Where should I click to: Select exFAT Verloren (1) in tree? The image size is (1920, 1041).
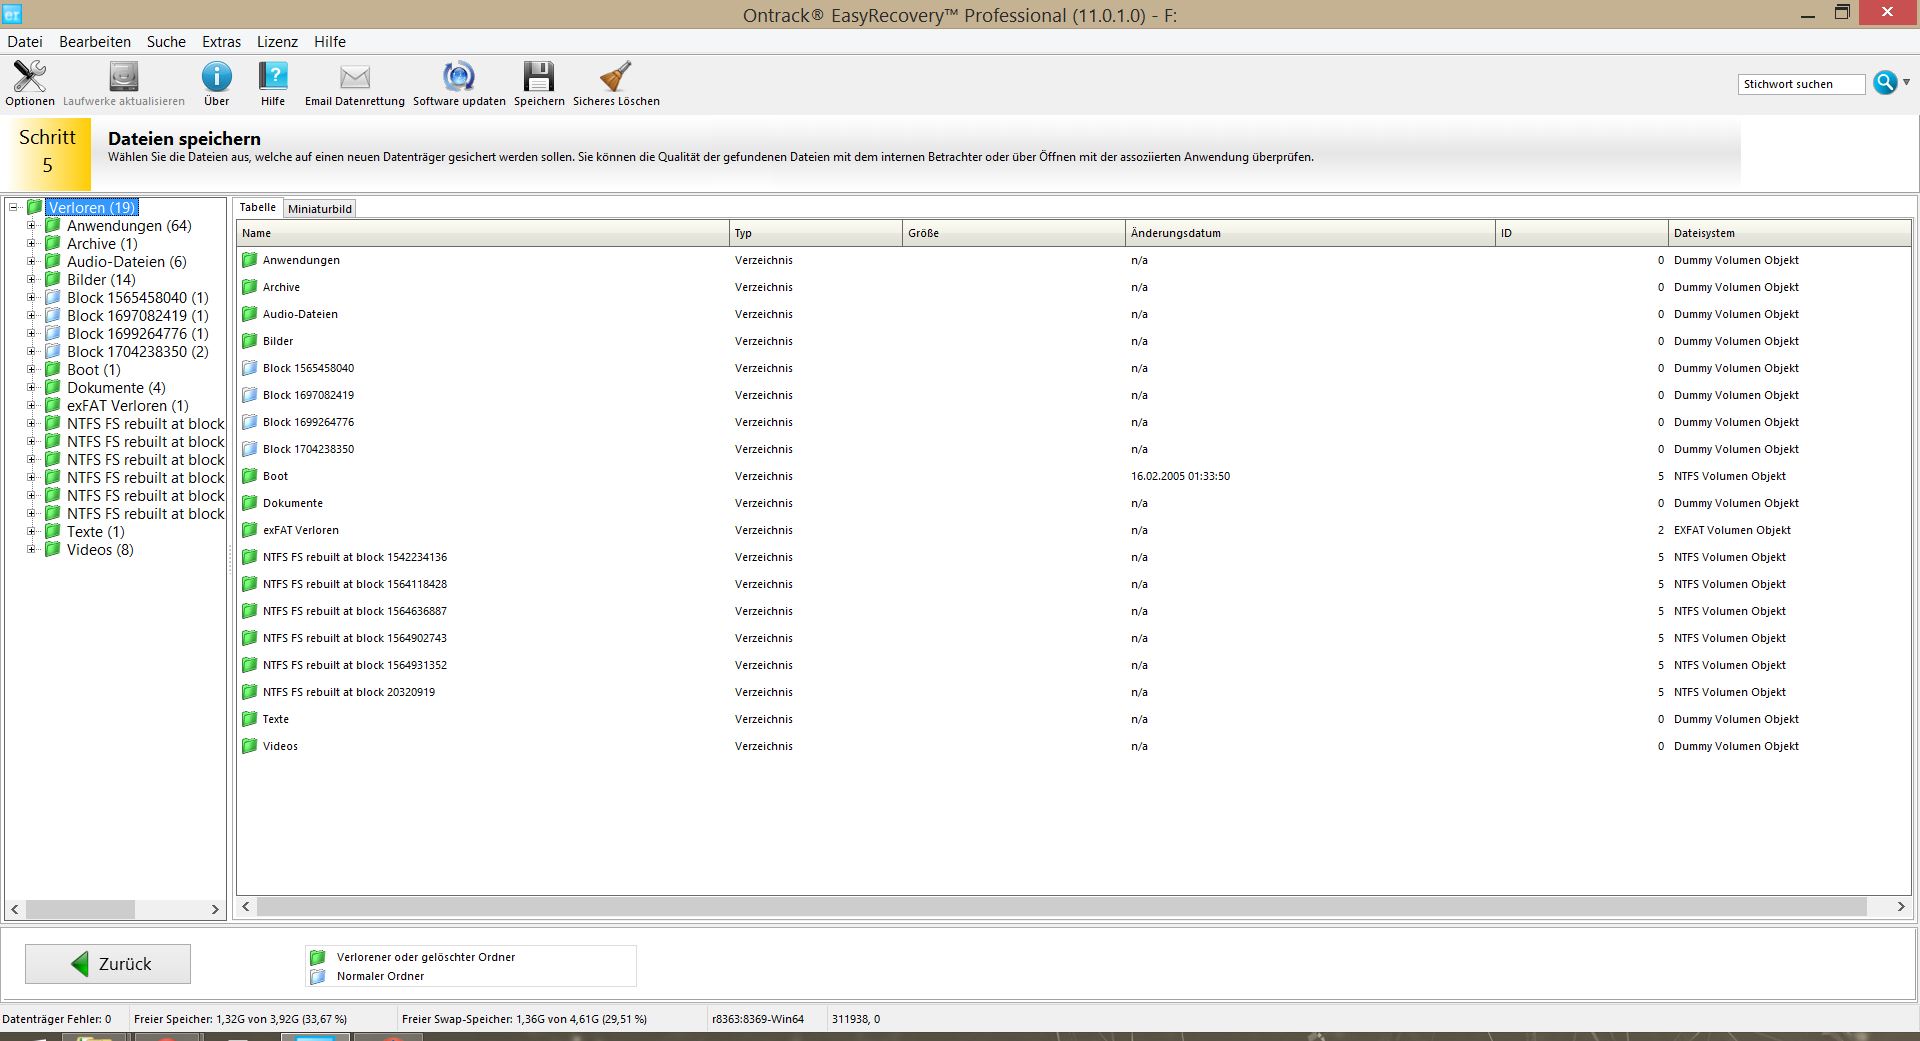pos(128,406)
